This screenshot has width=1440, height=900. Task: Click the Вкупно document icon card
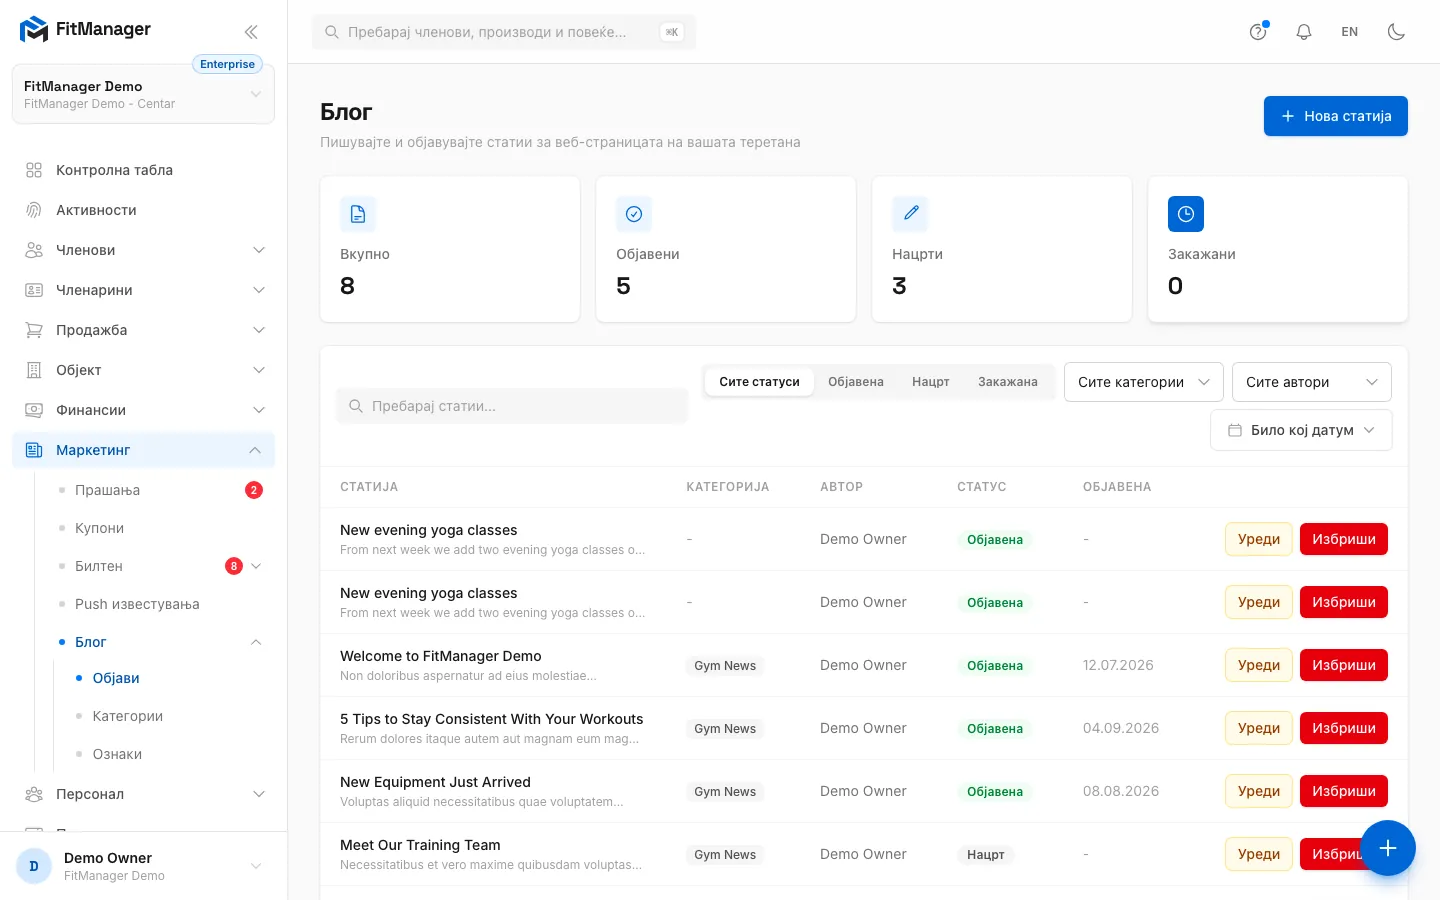pyautogui.click(x=358, y=214)
